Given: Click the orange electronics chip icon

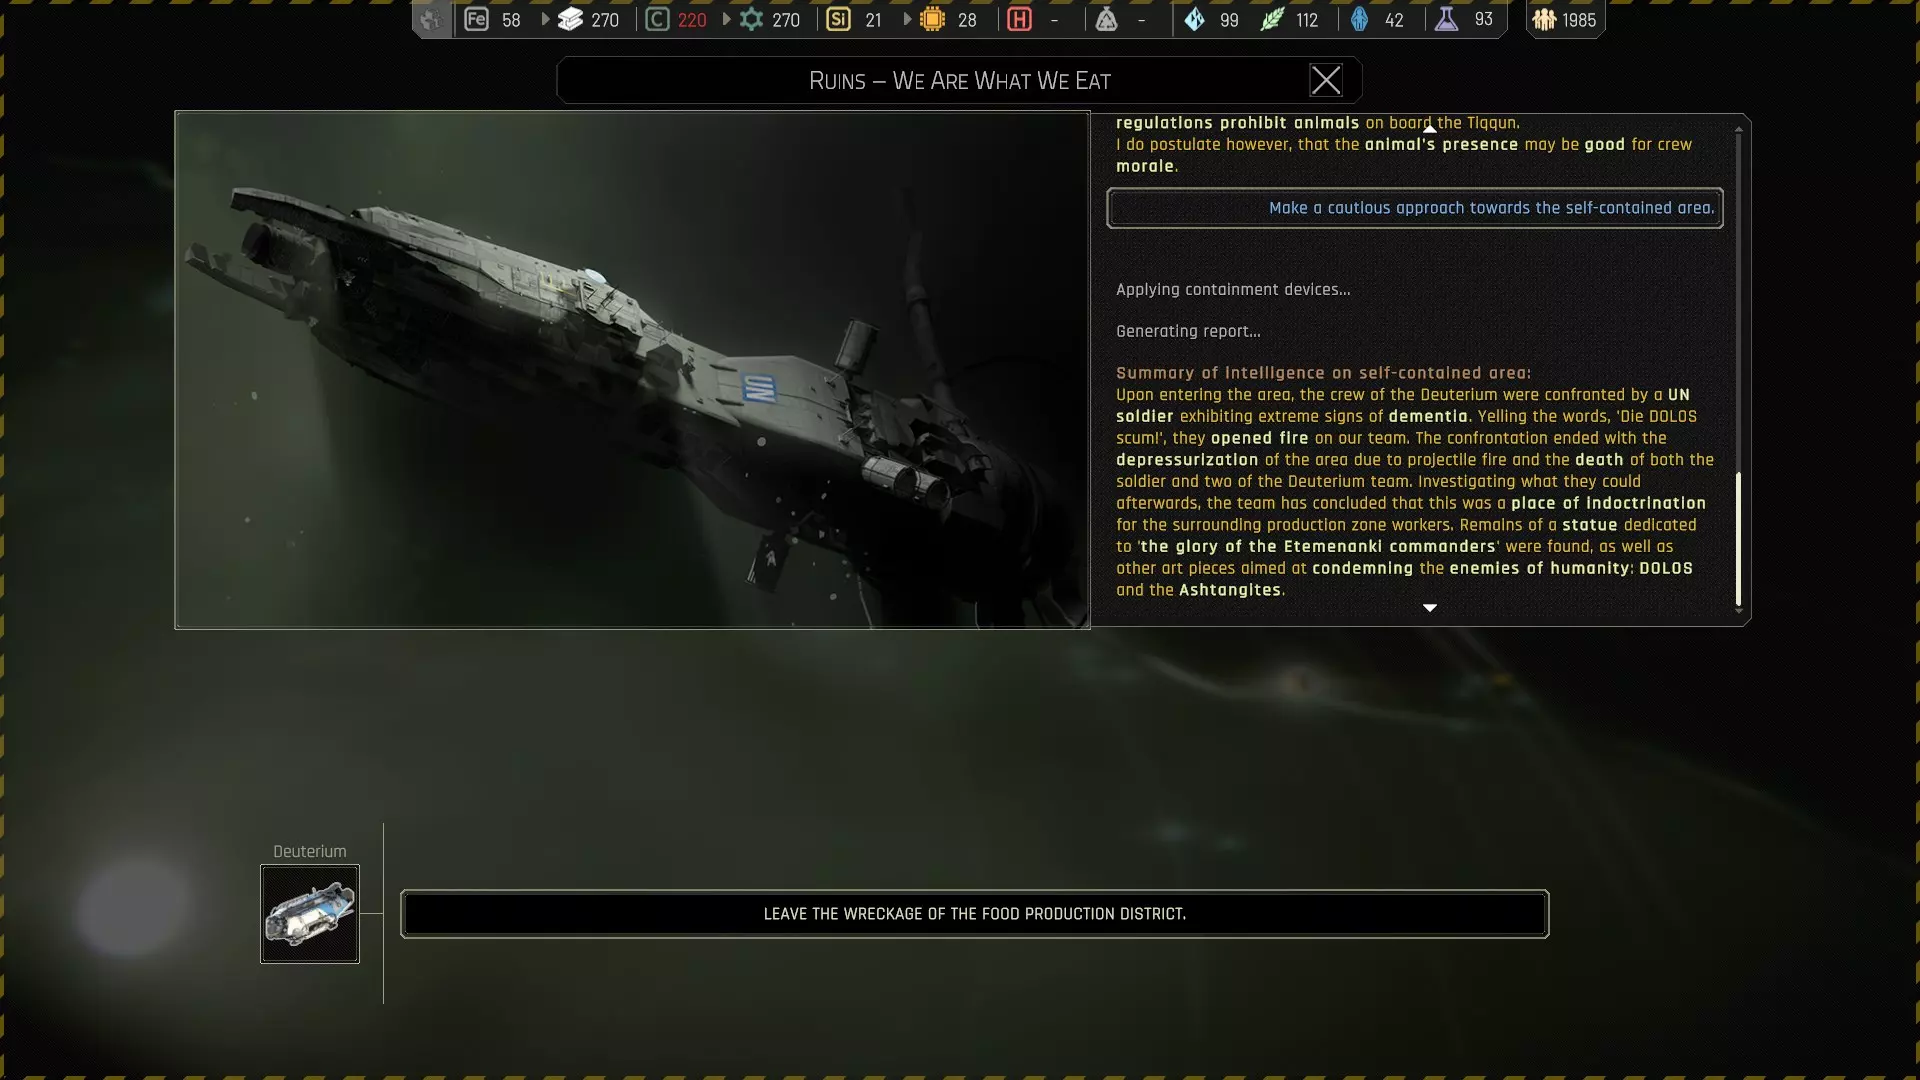Looking at the screenshot, I should point(932,19).
